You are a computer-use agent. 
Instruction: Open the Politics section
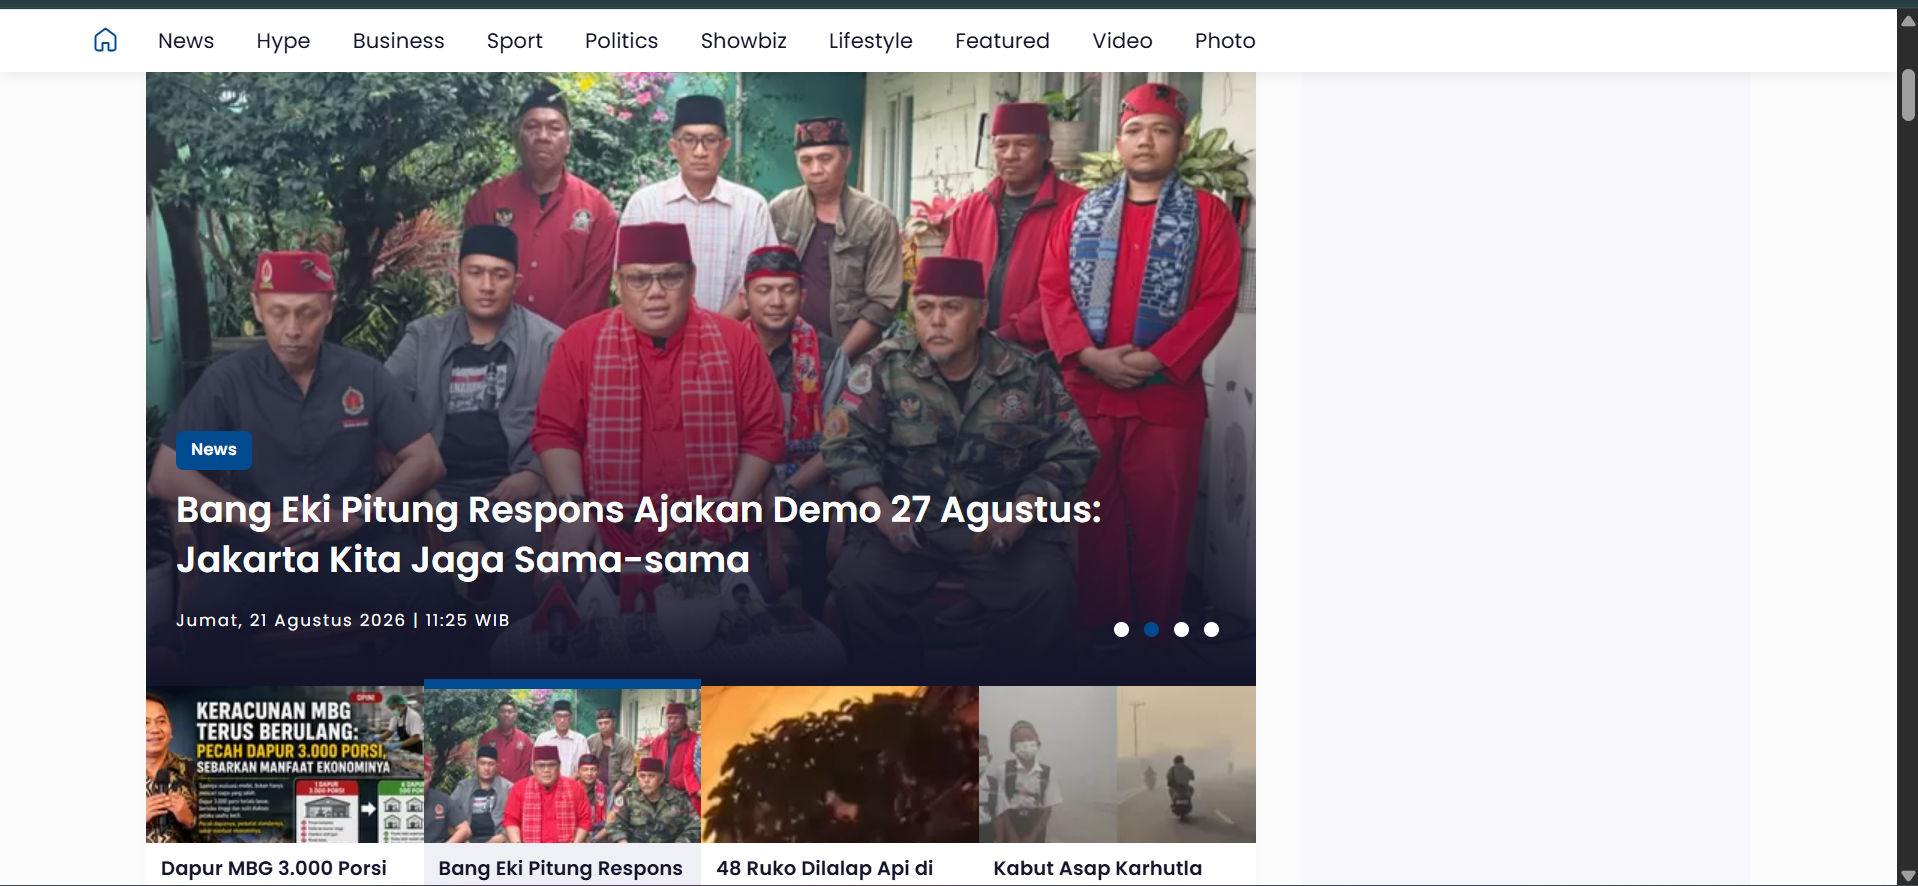coord(621,41)
